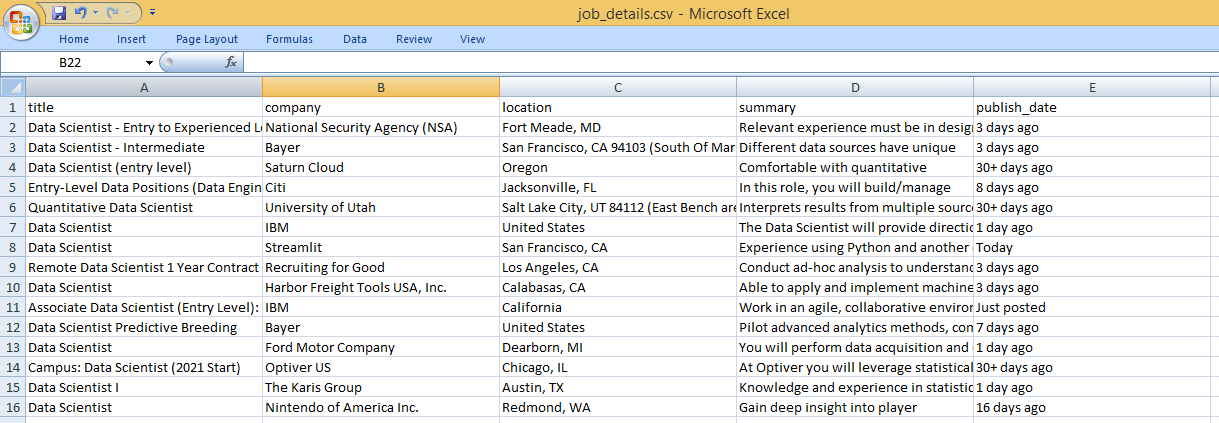1219x423 pixels.
Task: Select the '16 days ago' cell
Action: click(1092, 407)
